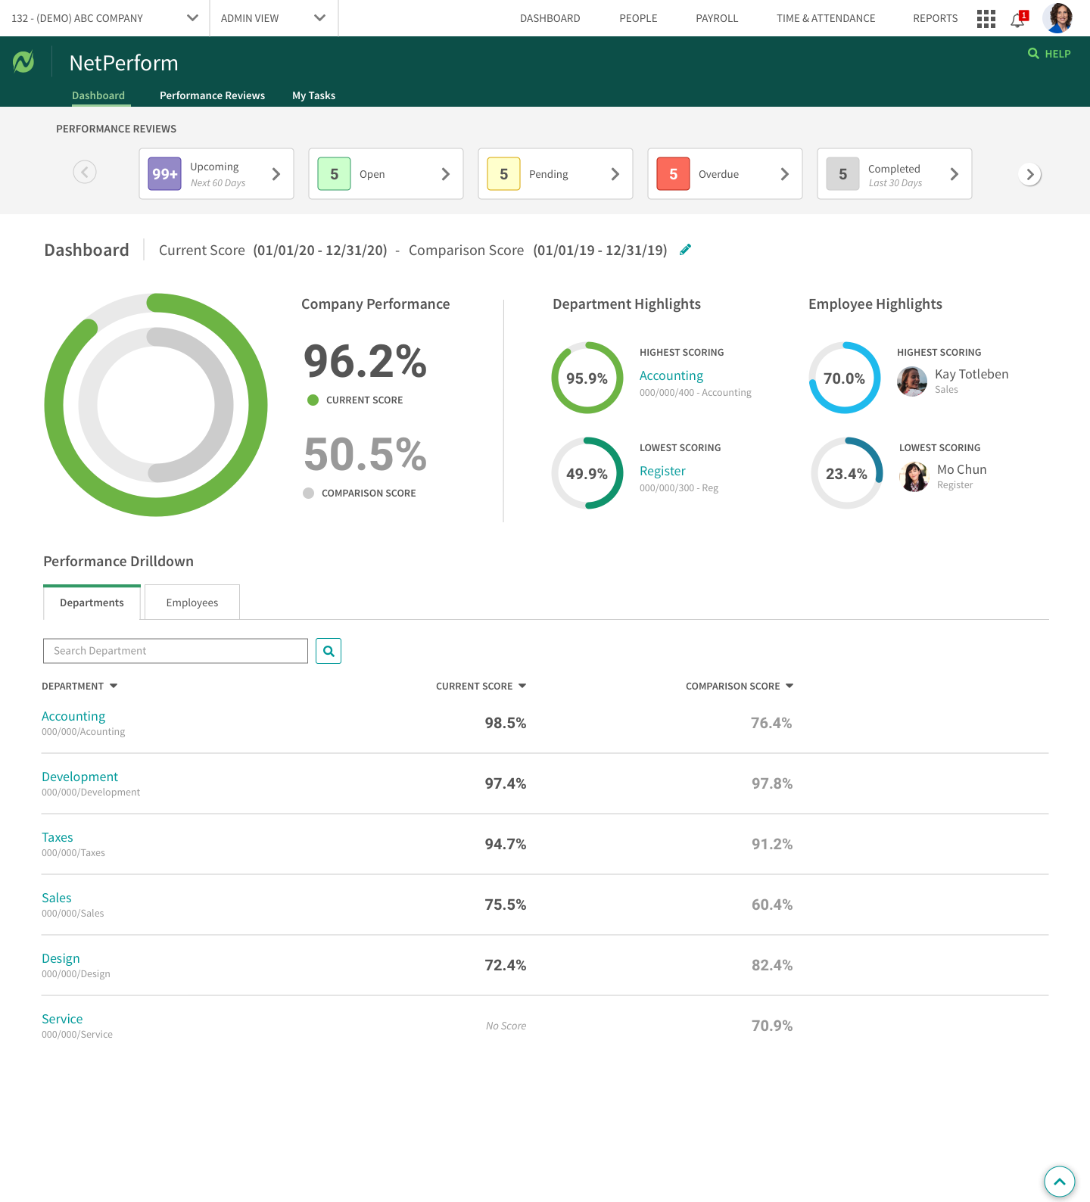This screenshot has width=1090, height=1202.
Task: Click the left carousel arrow in Performance Reviews
Action: point(85,173)
